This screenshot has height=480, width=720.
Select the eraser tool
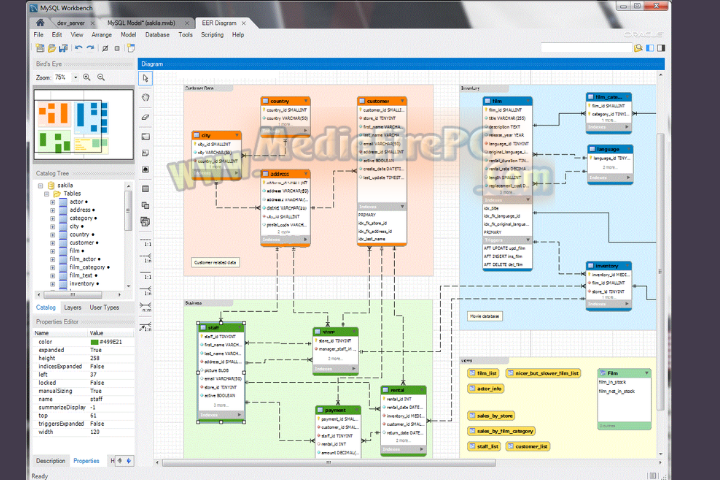146,117
